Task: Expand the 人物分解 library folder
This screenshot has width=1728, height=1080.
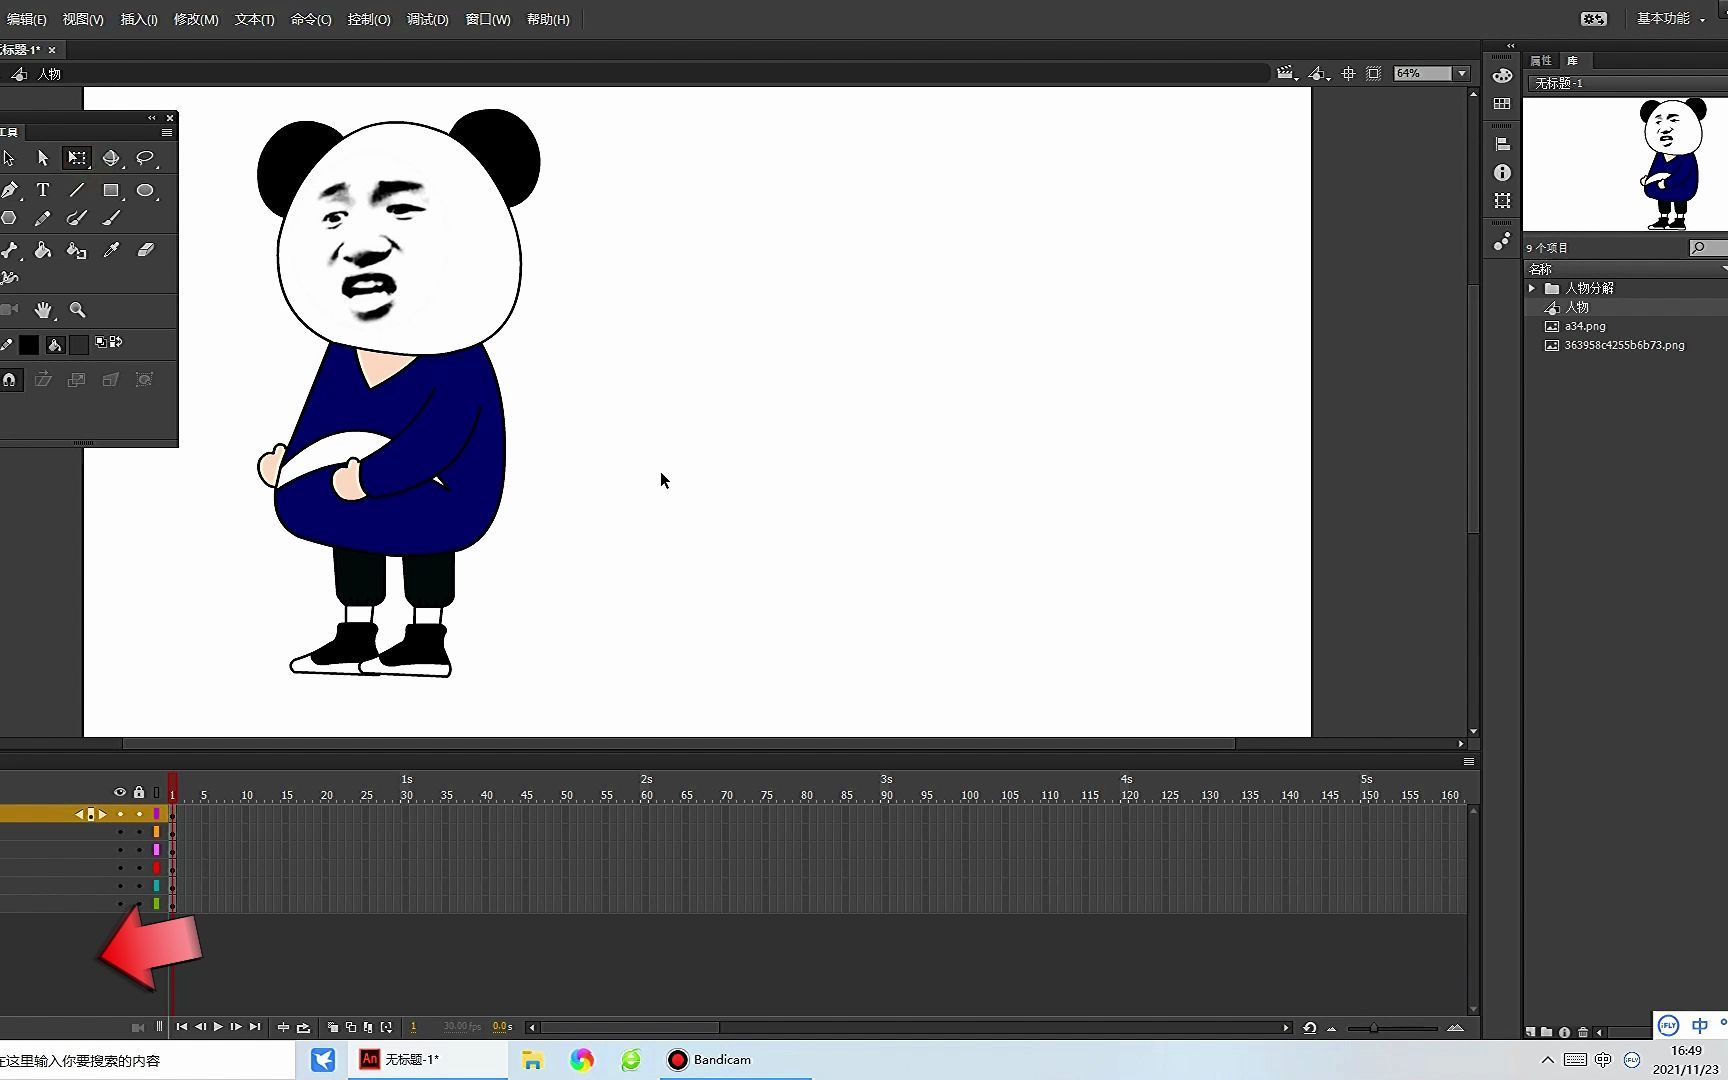Action: [1532, 288]
